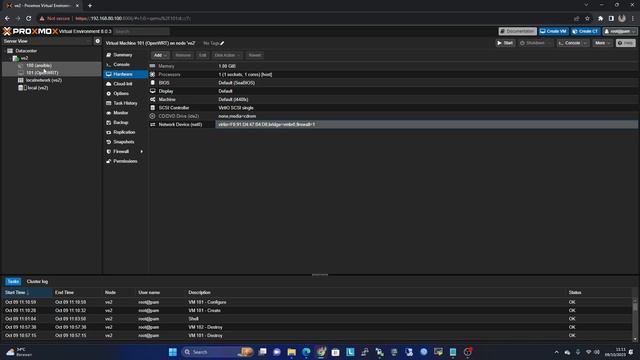Click the BIOS chip icon
Image resolution: width=640 pixels, height=360 pixels.
[x=153, y=83]
